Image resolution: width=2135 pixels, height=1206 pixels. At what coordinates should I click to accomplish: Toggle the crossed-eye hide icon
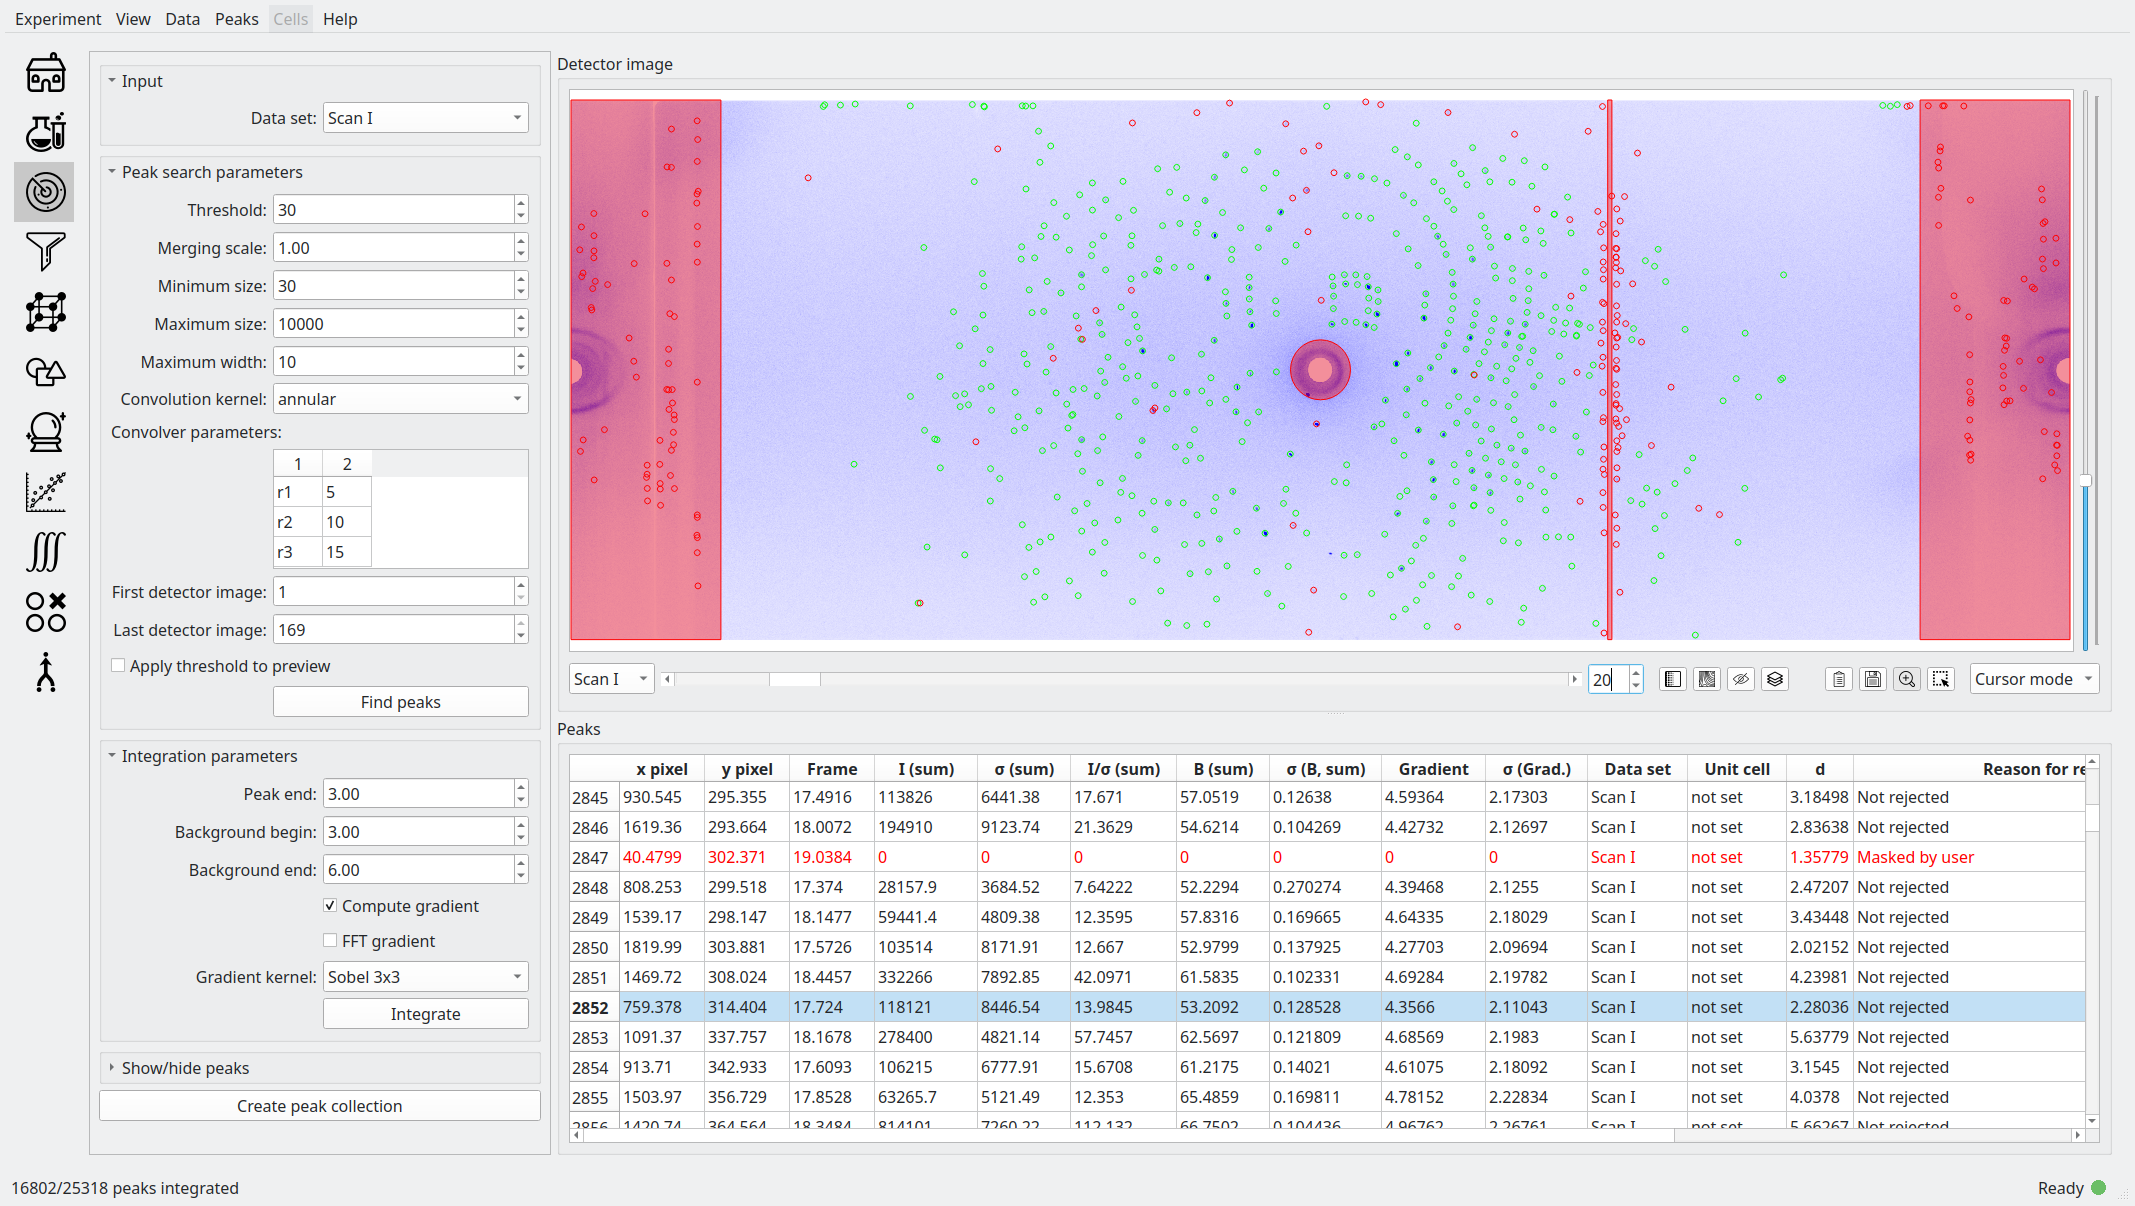1741,679
